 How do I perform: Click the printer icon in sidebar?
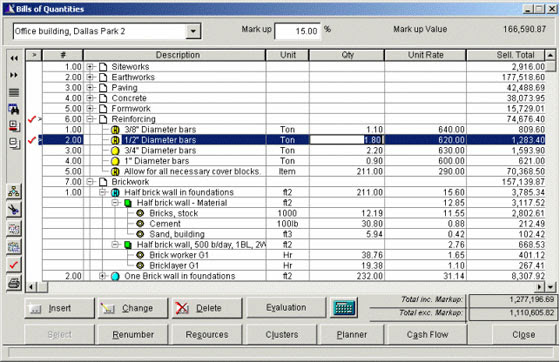[14, 283]
